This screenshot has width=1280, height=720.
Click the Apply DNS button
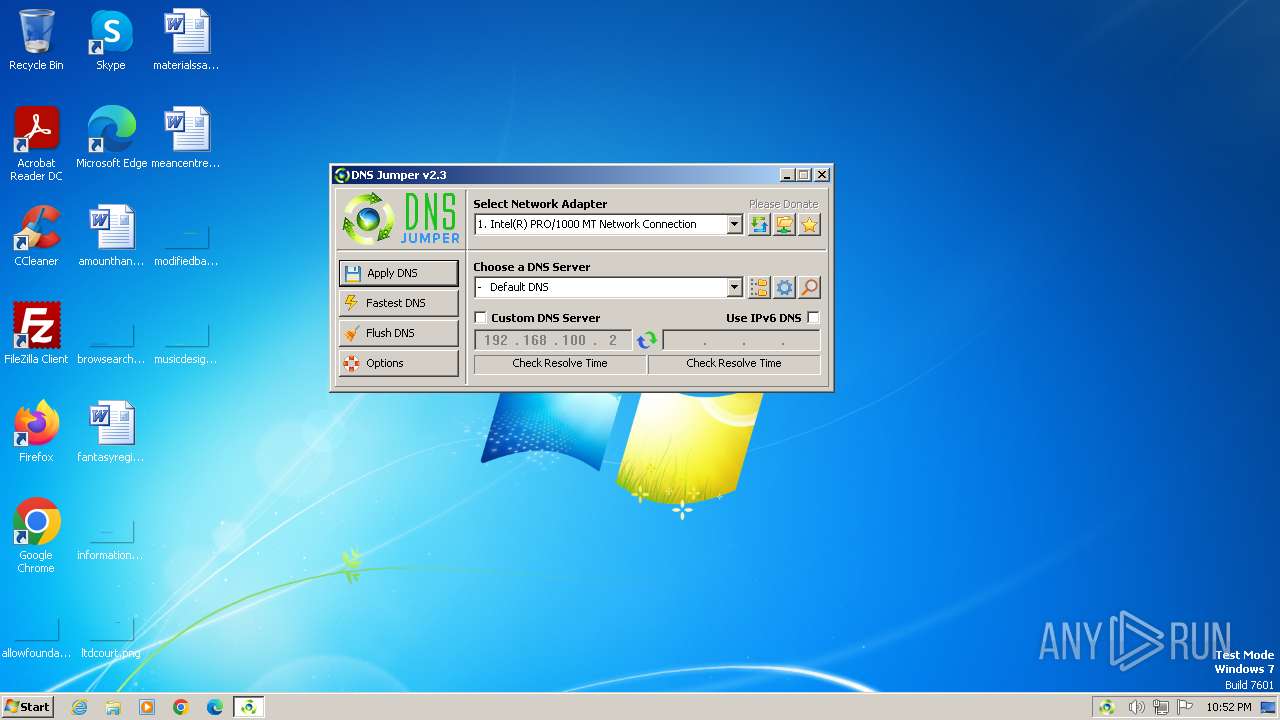click(x=398, y=273)
